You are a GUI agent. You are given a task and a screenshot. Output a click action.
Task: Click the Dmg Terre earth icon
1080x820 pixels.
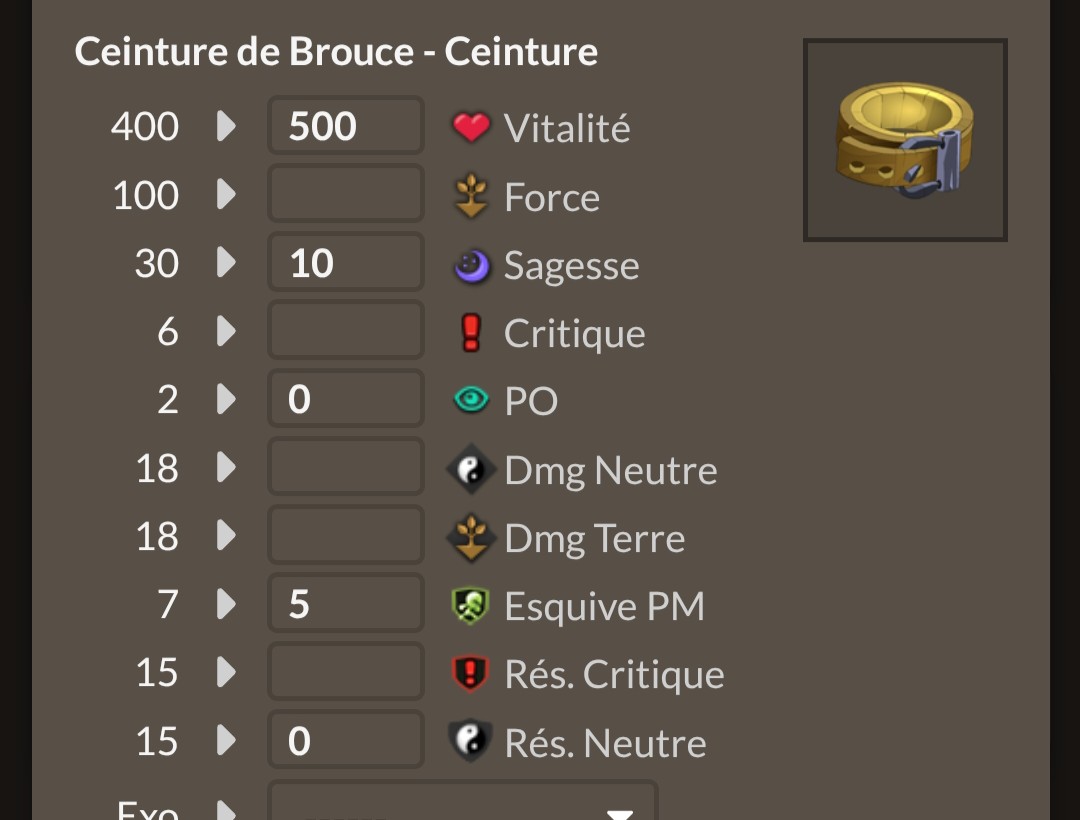tap(471, 537)
